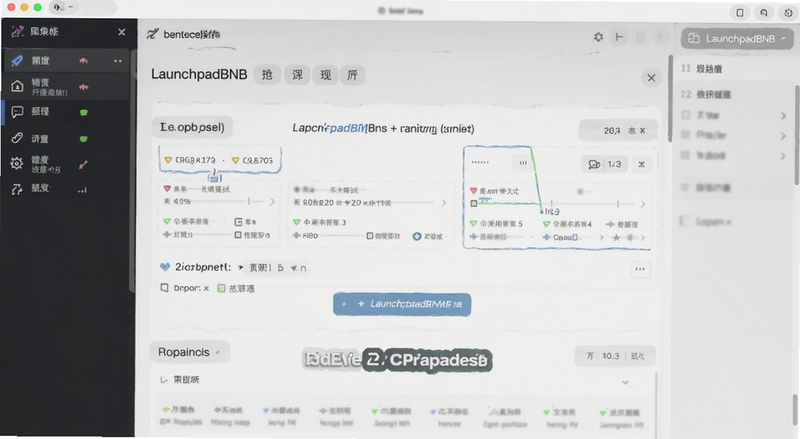Open the LaunchpadBNB dropdown at top right
The width and height of the screenshot is (800, 439).
coord(737,38)
